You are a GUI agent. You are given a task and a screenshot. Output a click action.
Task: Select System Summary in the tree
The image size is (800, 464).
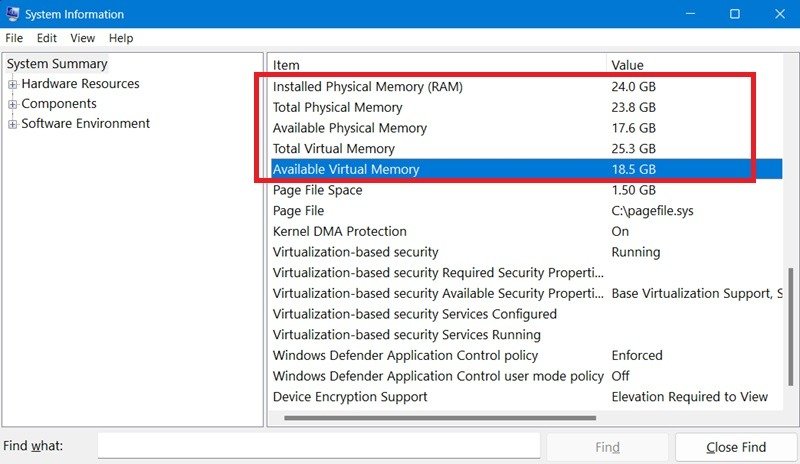click(57, 64)
